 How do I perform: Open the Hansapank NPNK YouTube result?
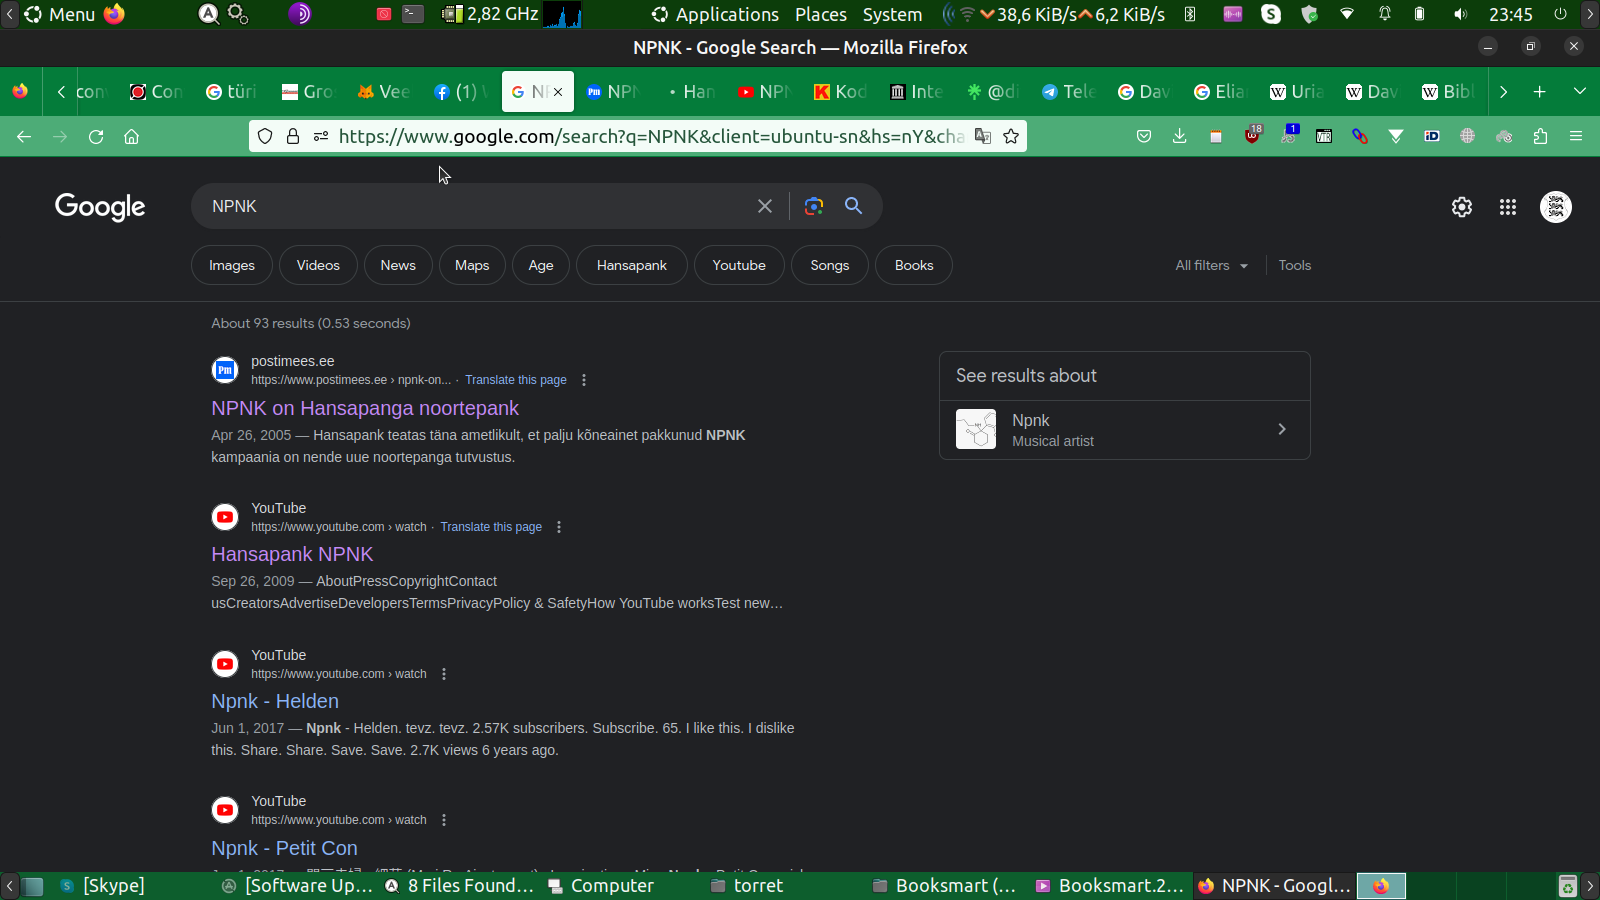tap(292, 554)
